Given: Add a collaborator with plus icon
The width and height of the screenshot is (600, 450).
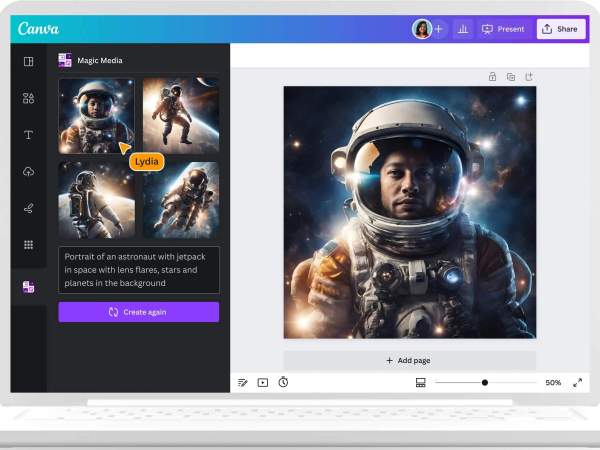Looking at the screenshot, I should tap(439, 29).
